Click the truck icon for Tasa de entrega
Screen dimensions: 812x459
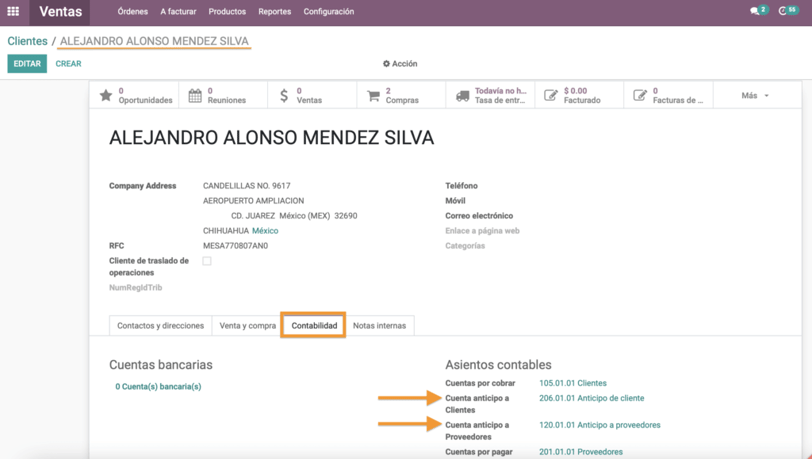(462, 96)
